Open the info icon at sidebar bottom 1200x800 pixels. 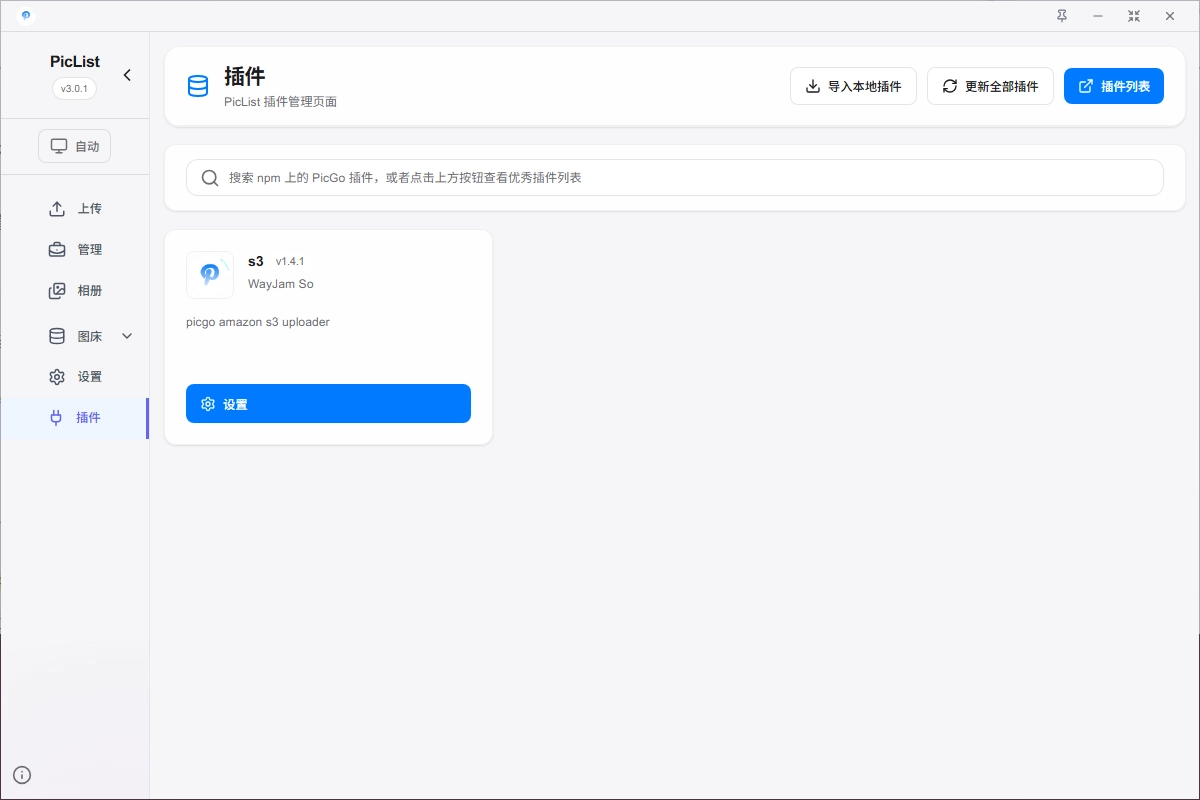pos(22,774)
